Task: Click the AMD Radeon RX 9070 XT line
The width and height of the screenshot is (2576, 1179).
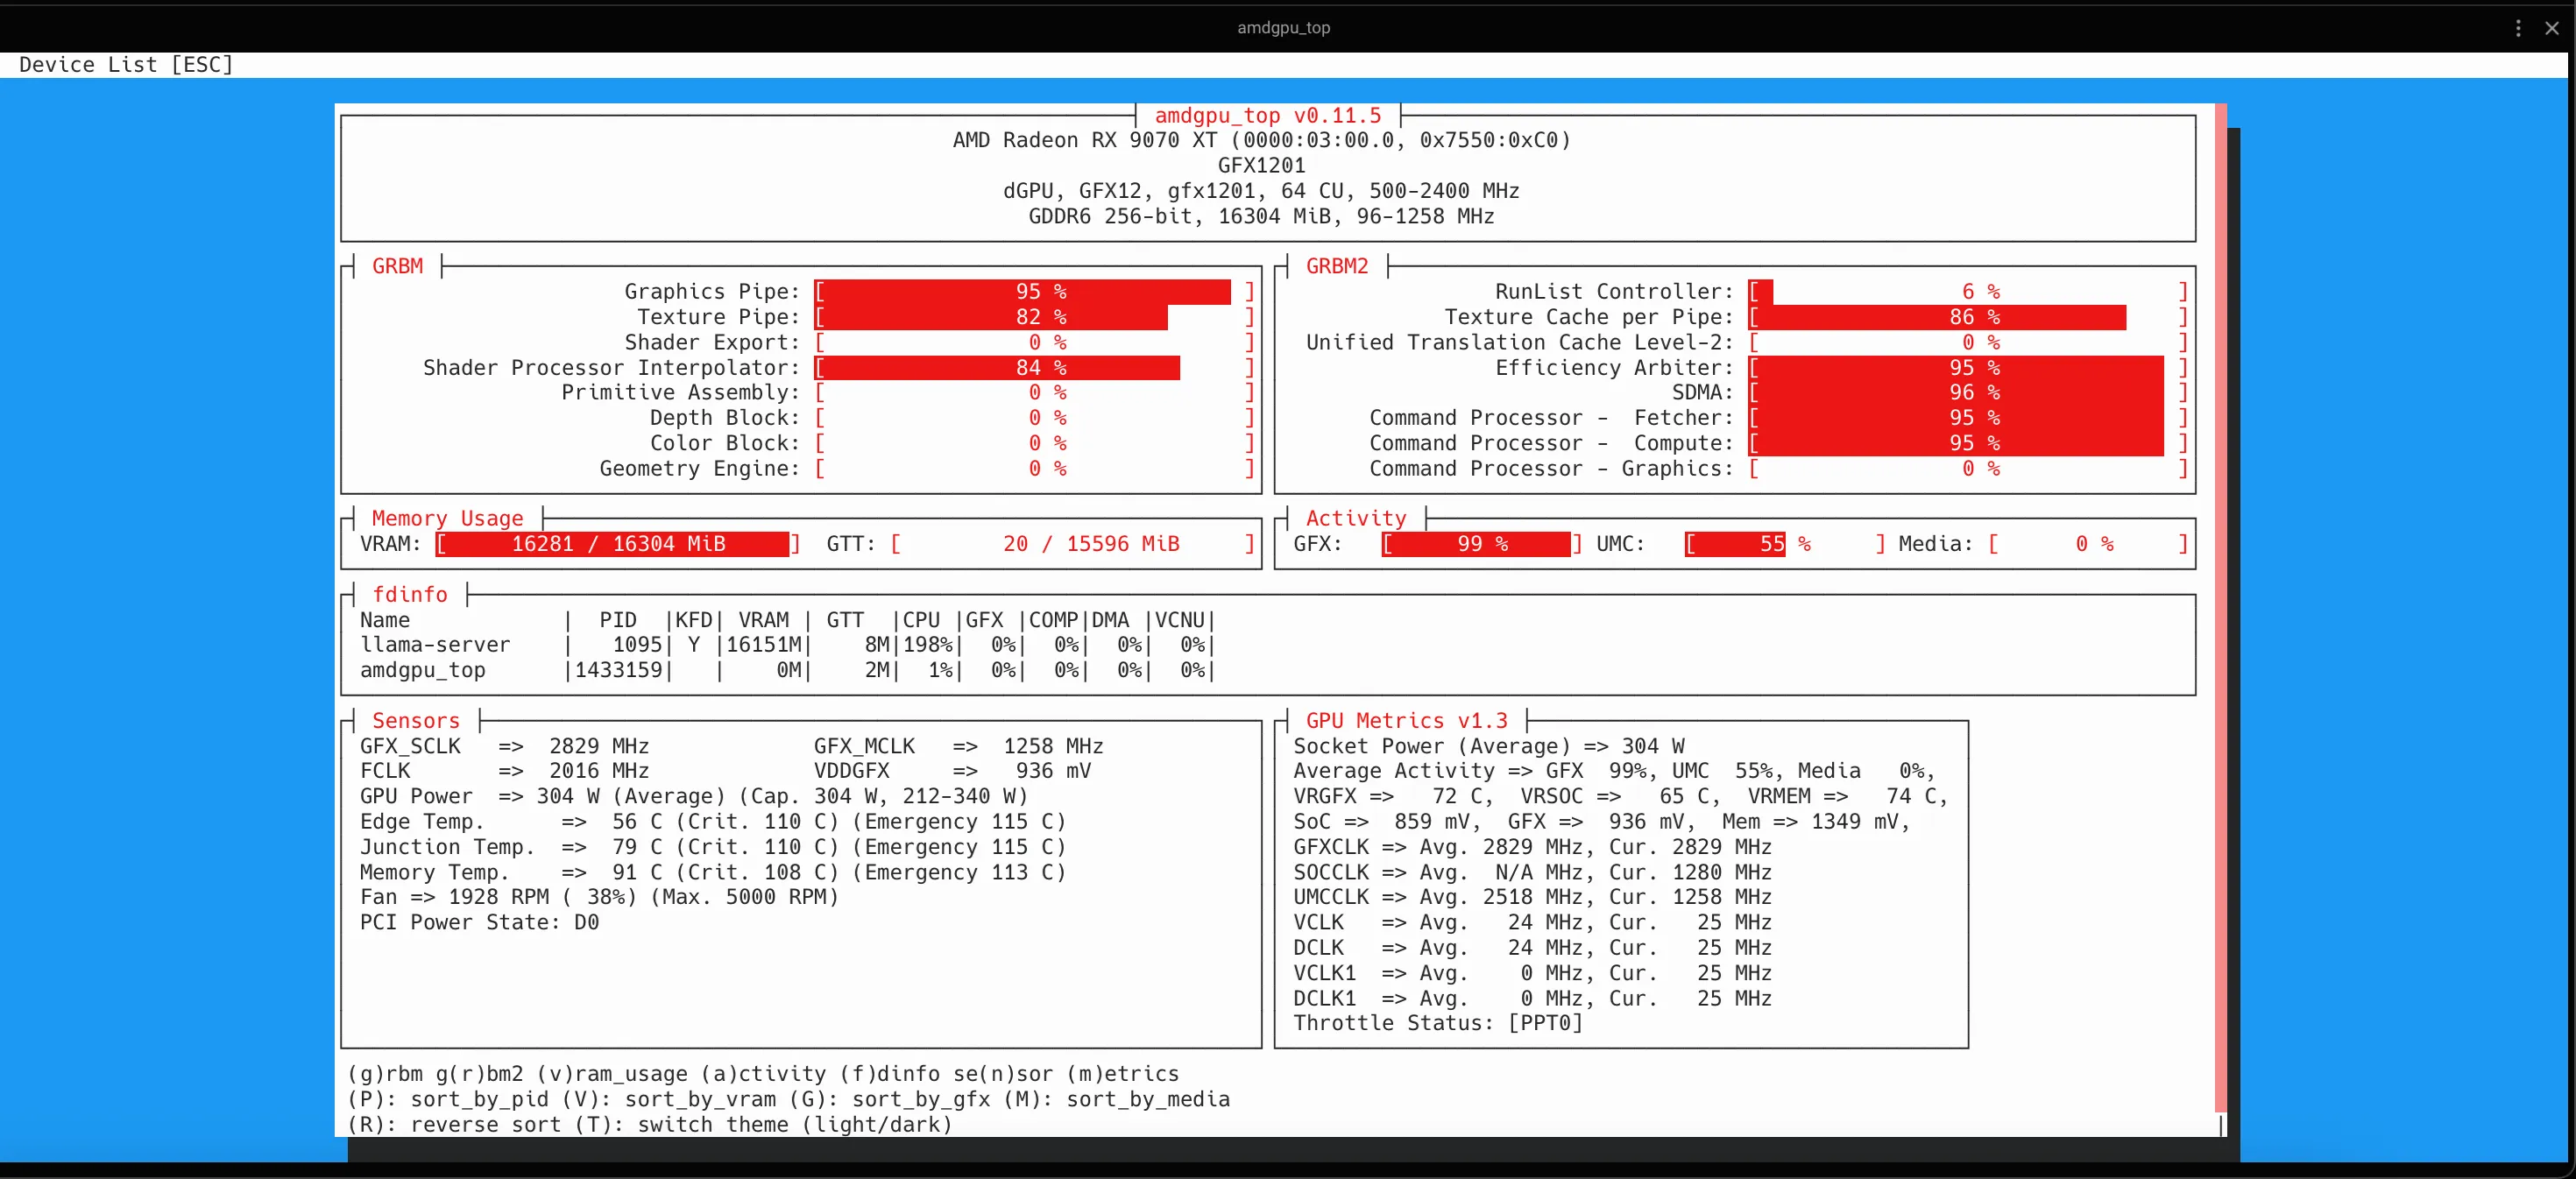Action: tap(1262, 140)
